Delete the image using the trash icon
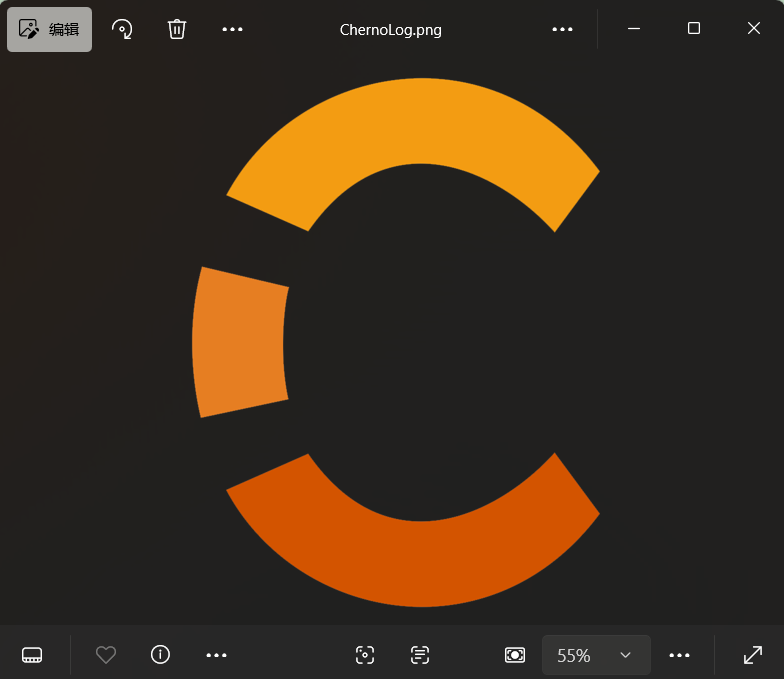784x679 pixels. pos(176,30)
